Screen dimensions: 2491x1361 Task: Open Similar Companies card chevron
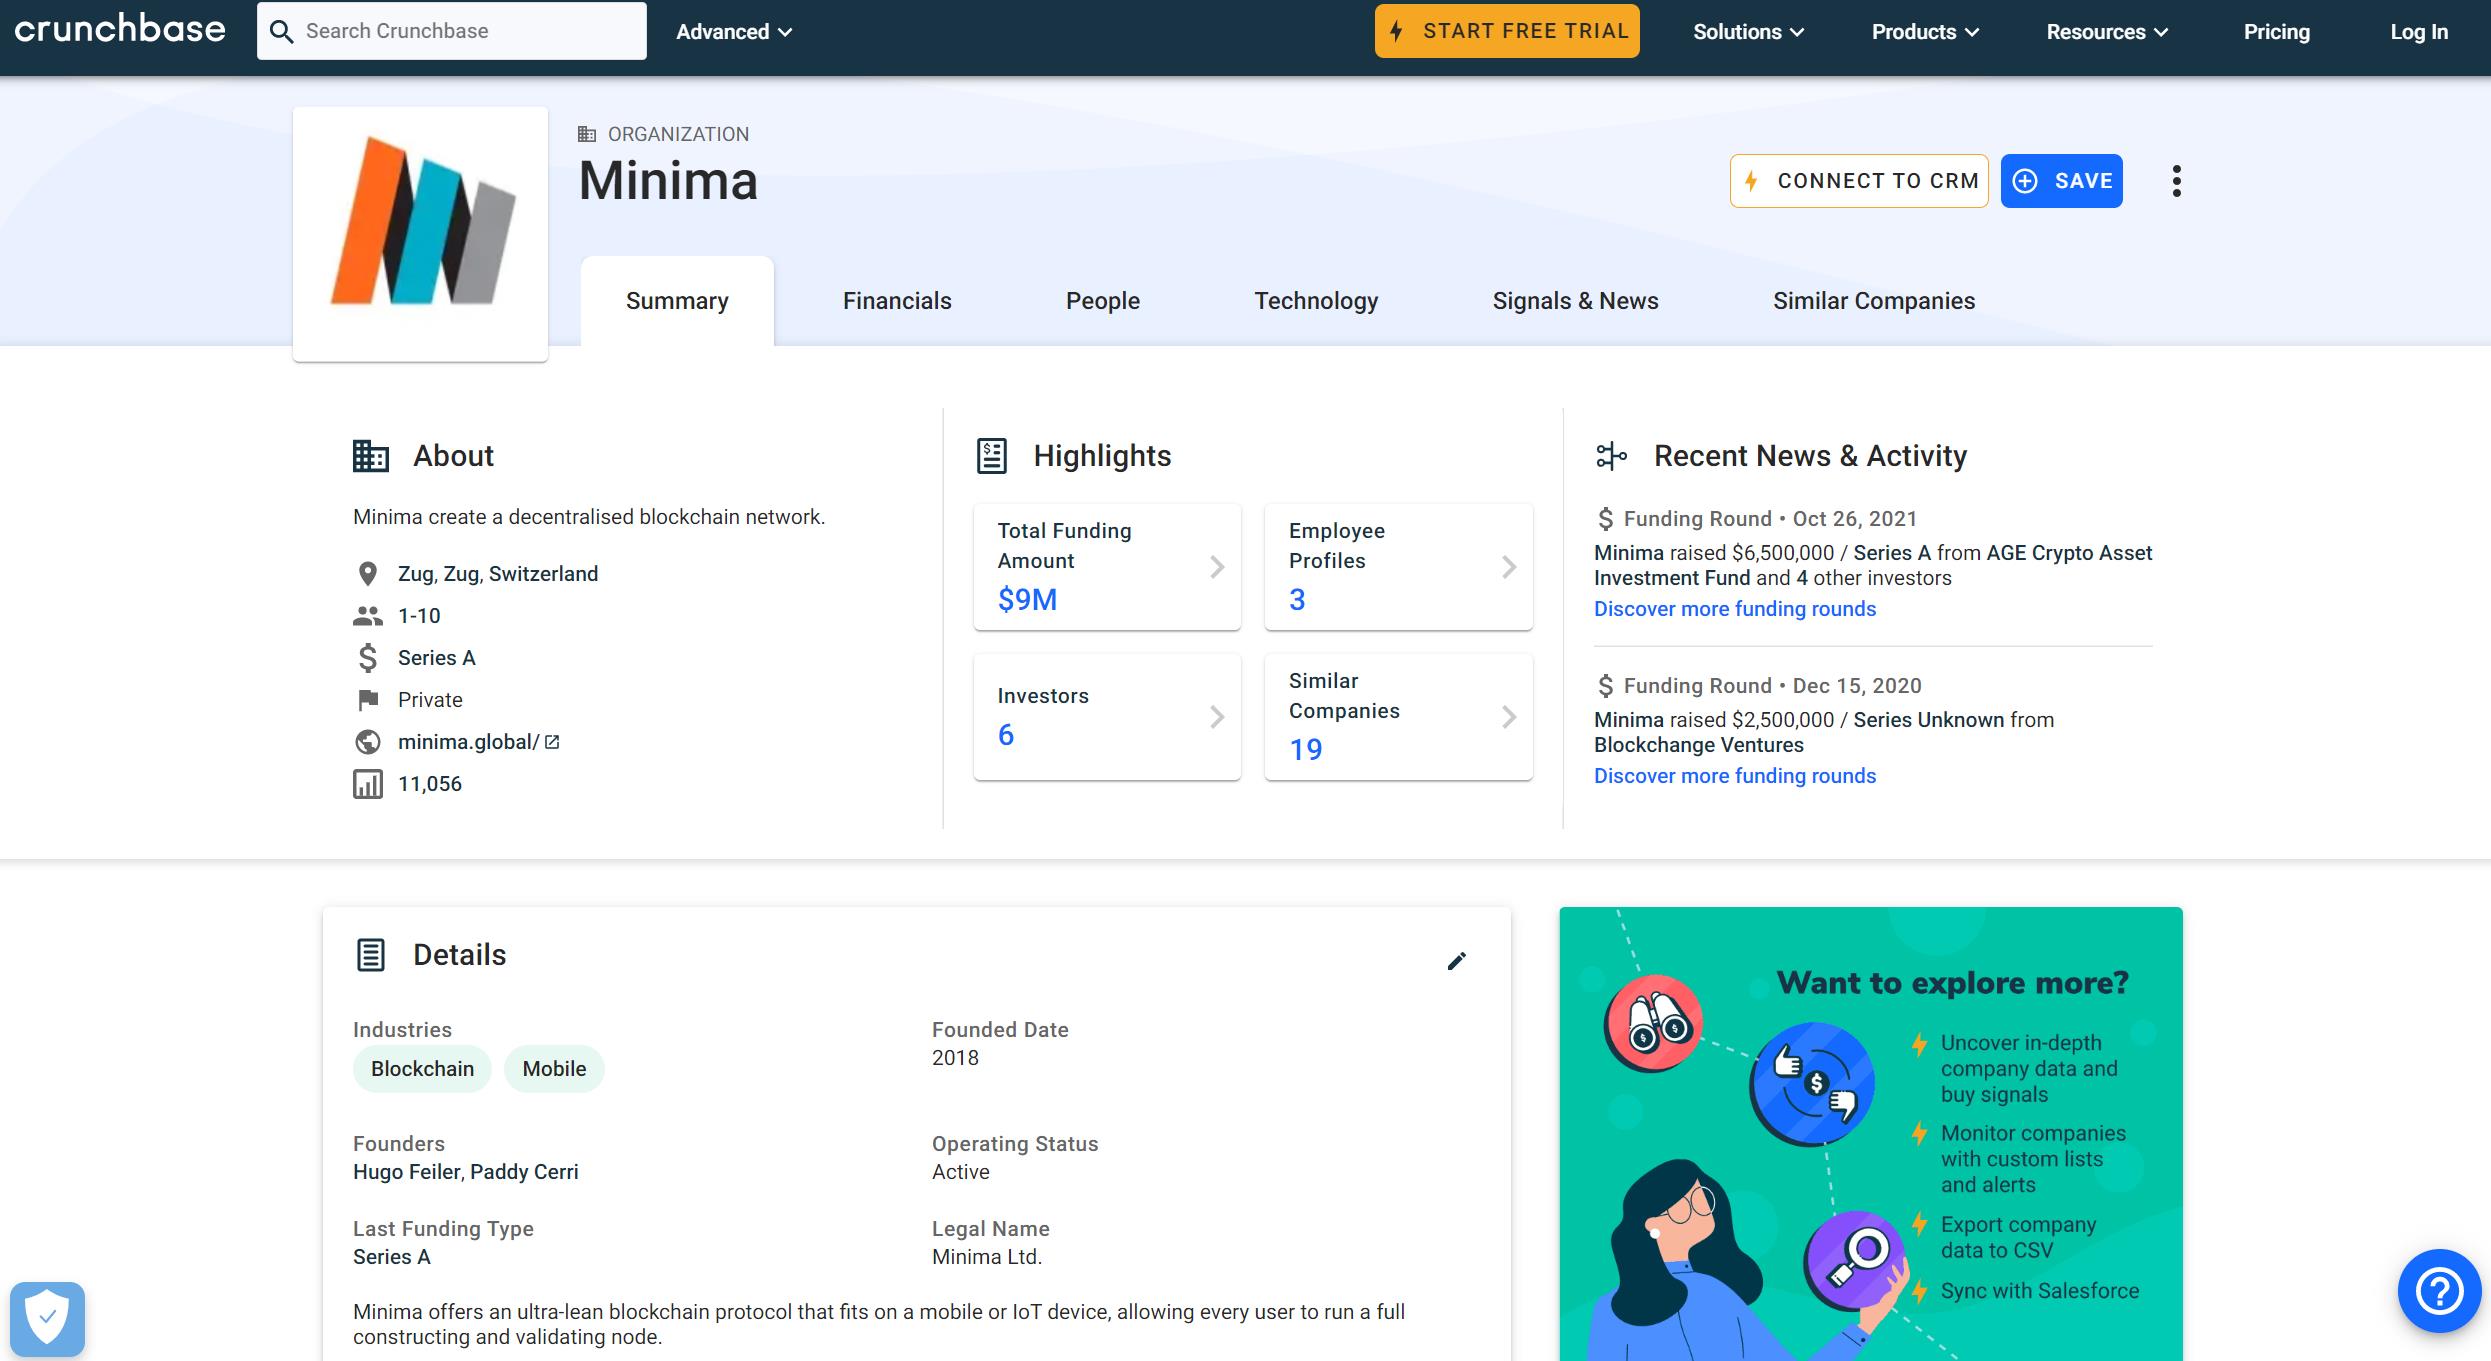click(x=1509, y=717)
